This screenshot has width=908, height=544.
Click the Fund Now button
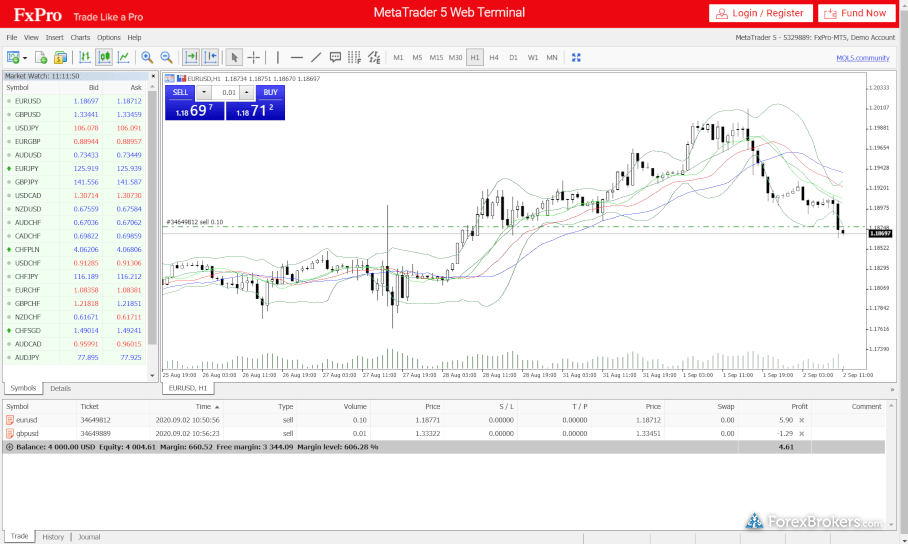pos(856,13)
